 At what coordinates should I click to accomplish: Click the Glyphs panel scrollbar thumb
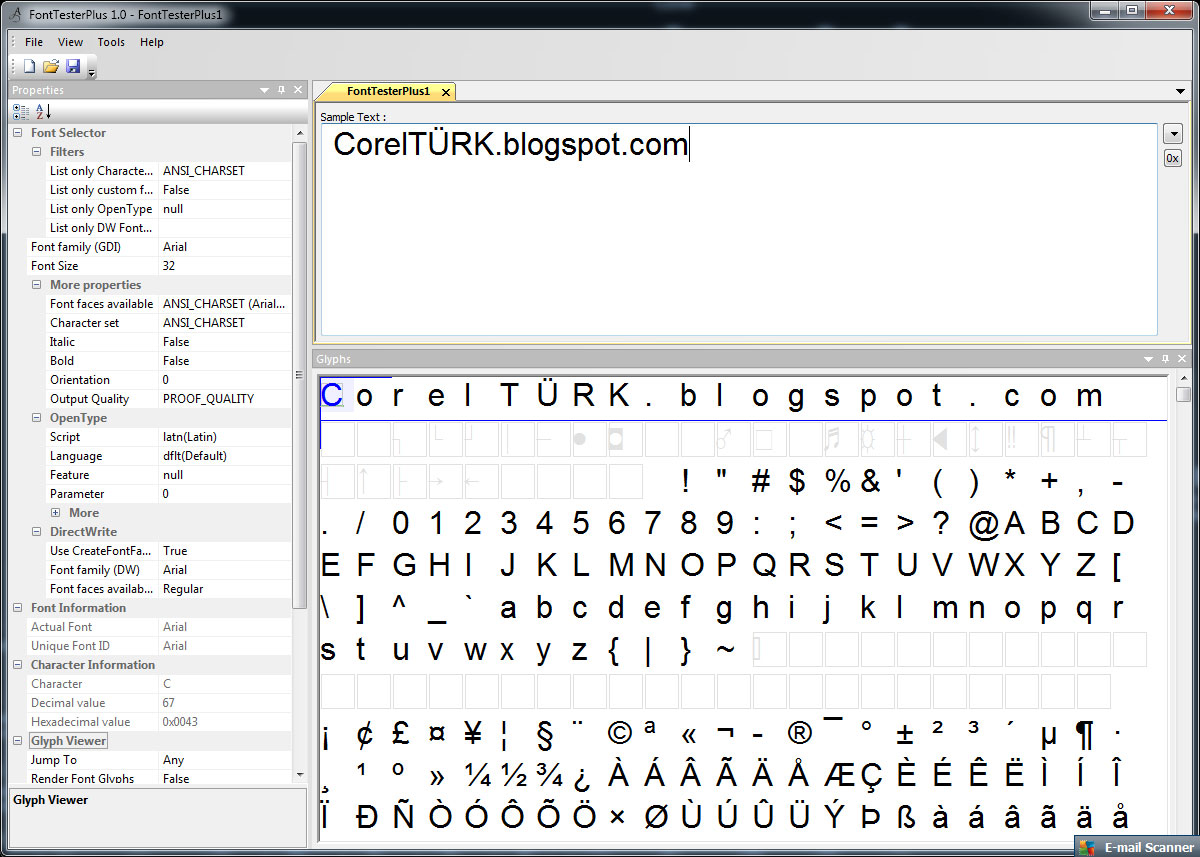1184,394
